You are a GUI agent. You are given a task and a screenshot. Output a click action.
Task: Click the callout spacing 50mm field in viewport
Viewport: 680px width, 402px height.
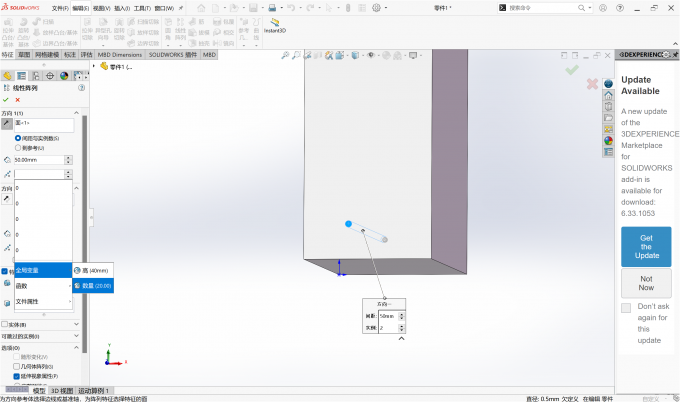tap(388, 316)
